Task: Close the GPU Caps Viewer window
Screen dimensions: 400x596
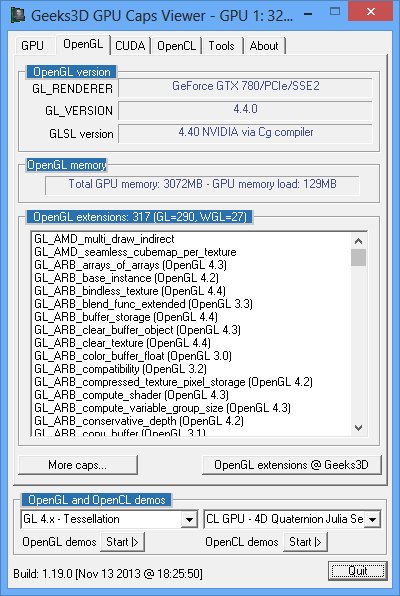Action: (x=371, y=12)
